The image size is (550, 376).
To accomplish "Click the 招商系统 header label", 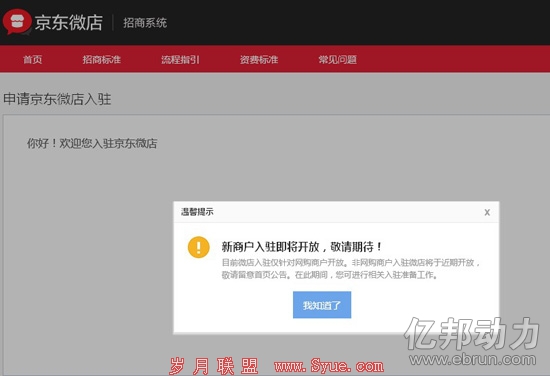I will 145,23.
